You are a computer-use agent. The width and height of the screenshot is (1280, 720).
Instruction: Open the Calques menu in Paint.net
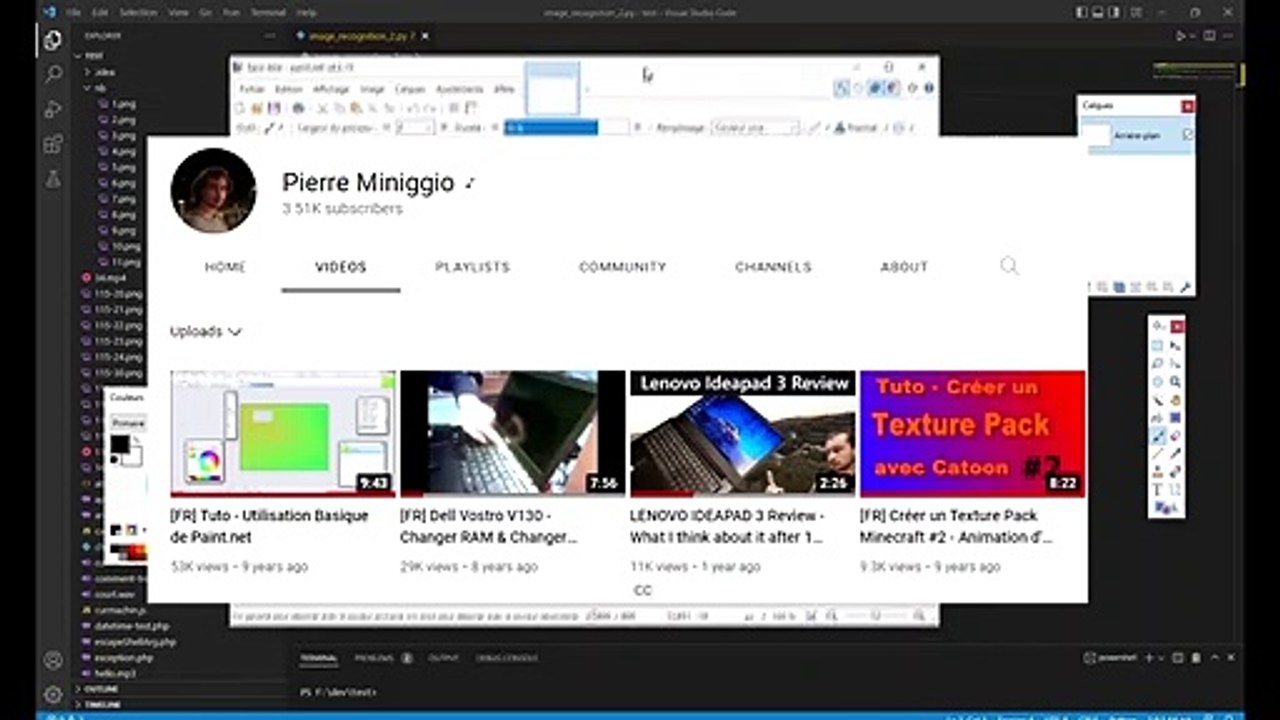(410, 89)
